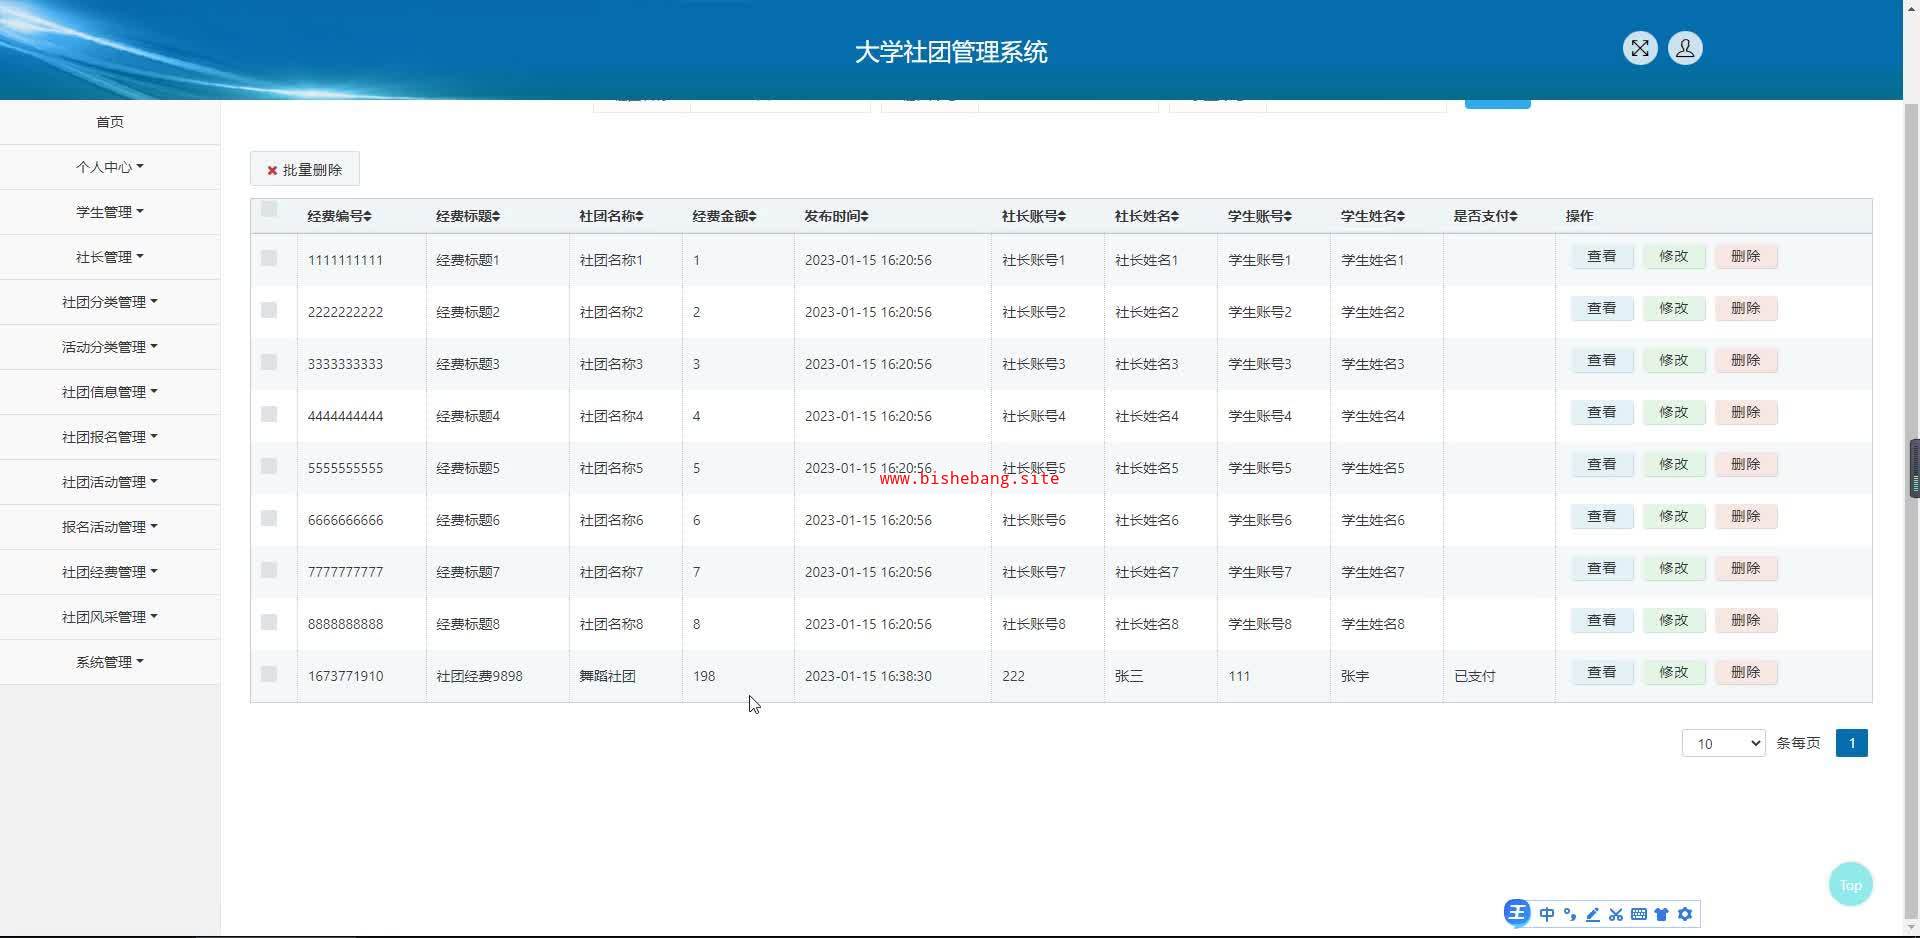Click 修改 for the 舞蹈社团 row

click(x=1674, y=673)
